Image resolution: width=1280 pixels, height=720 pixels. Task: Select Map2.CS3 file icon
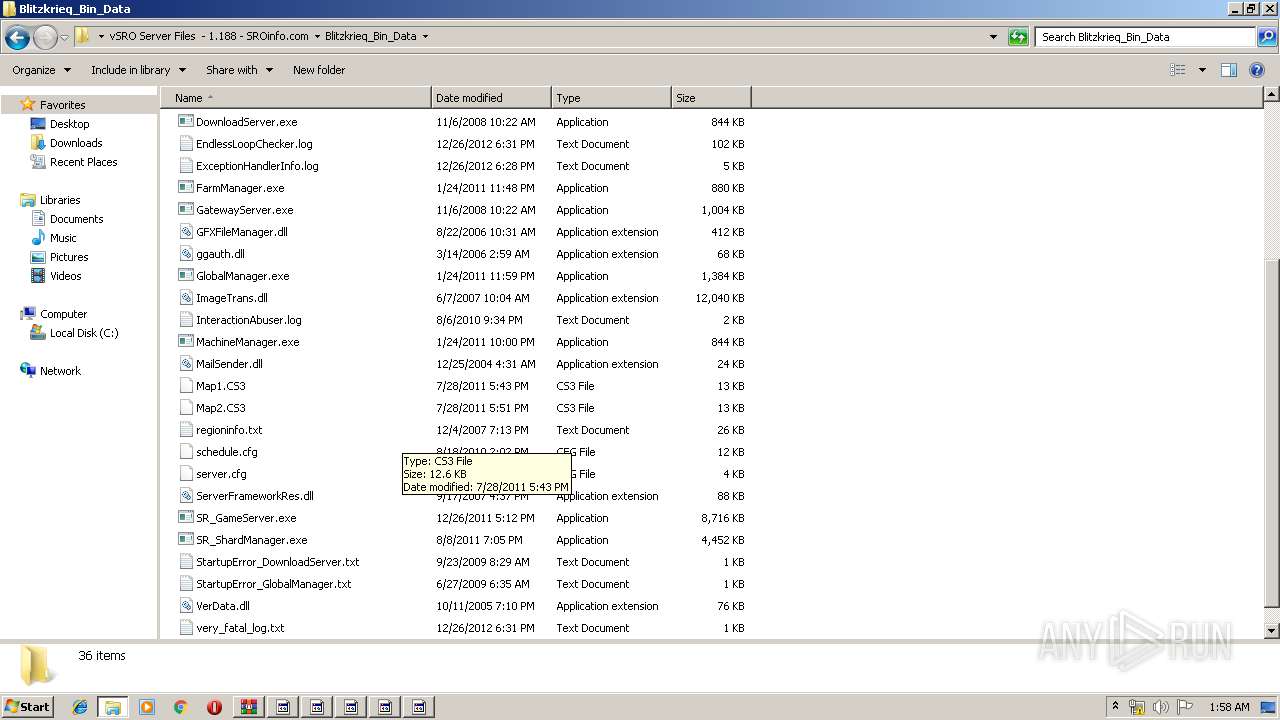tap(185, 407)
